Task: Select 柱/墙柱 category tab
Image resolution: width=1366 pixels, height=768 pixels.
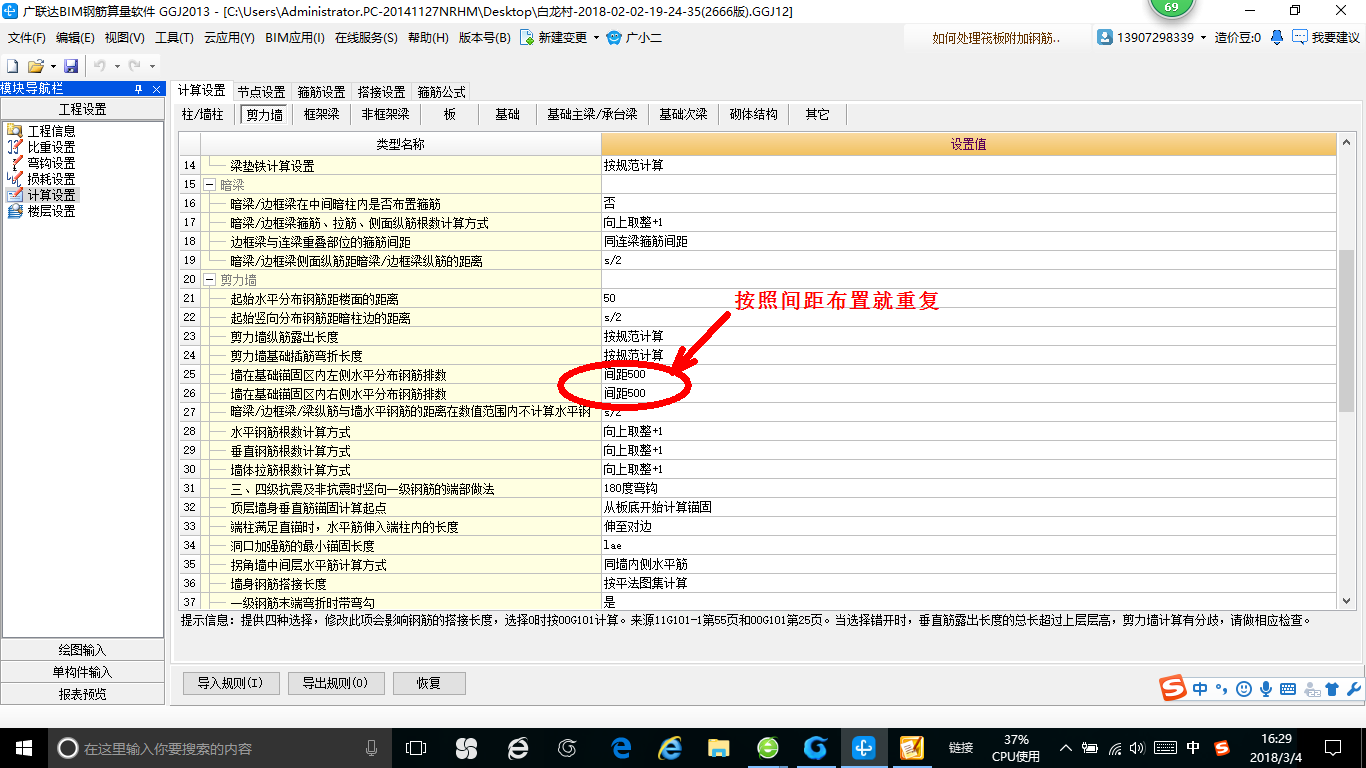Action: click(x=202, y=114)
